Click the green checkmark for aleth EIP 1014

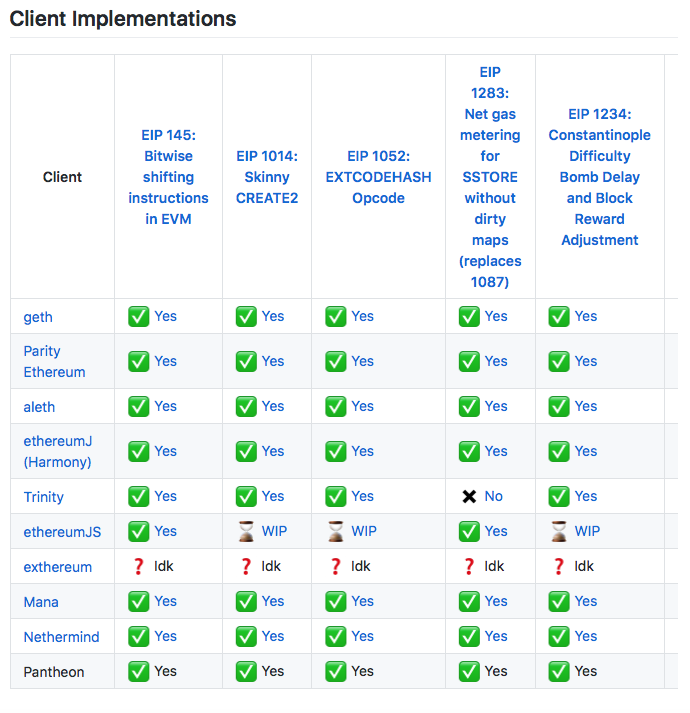click(x=246, y=407)
